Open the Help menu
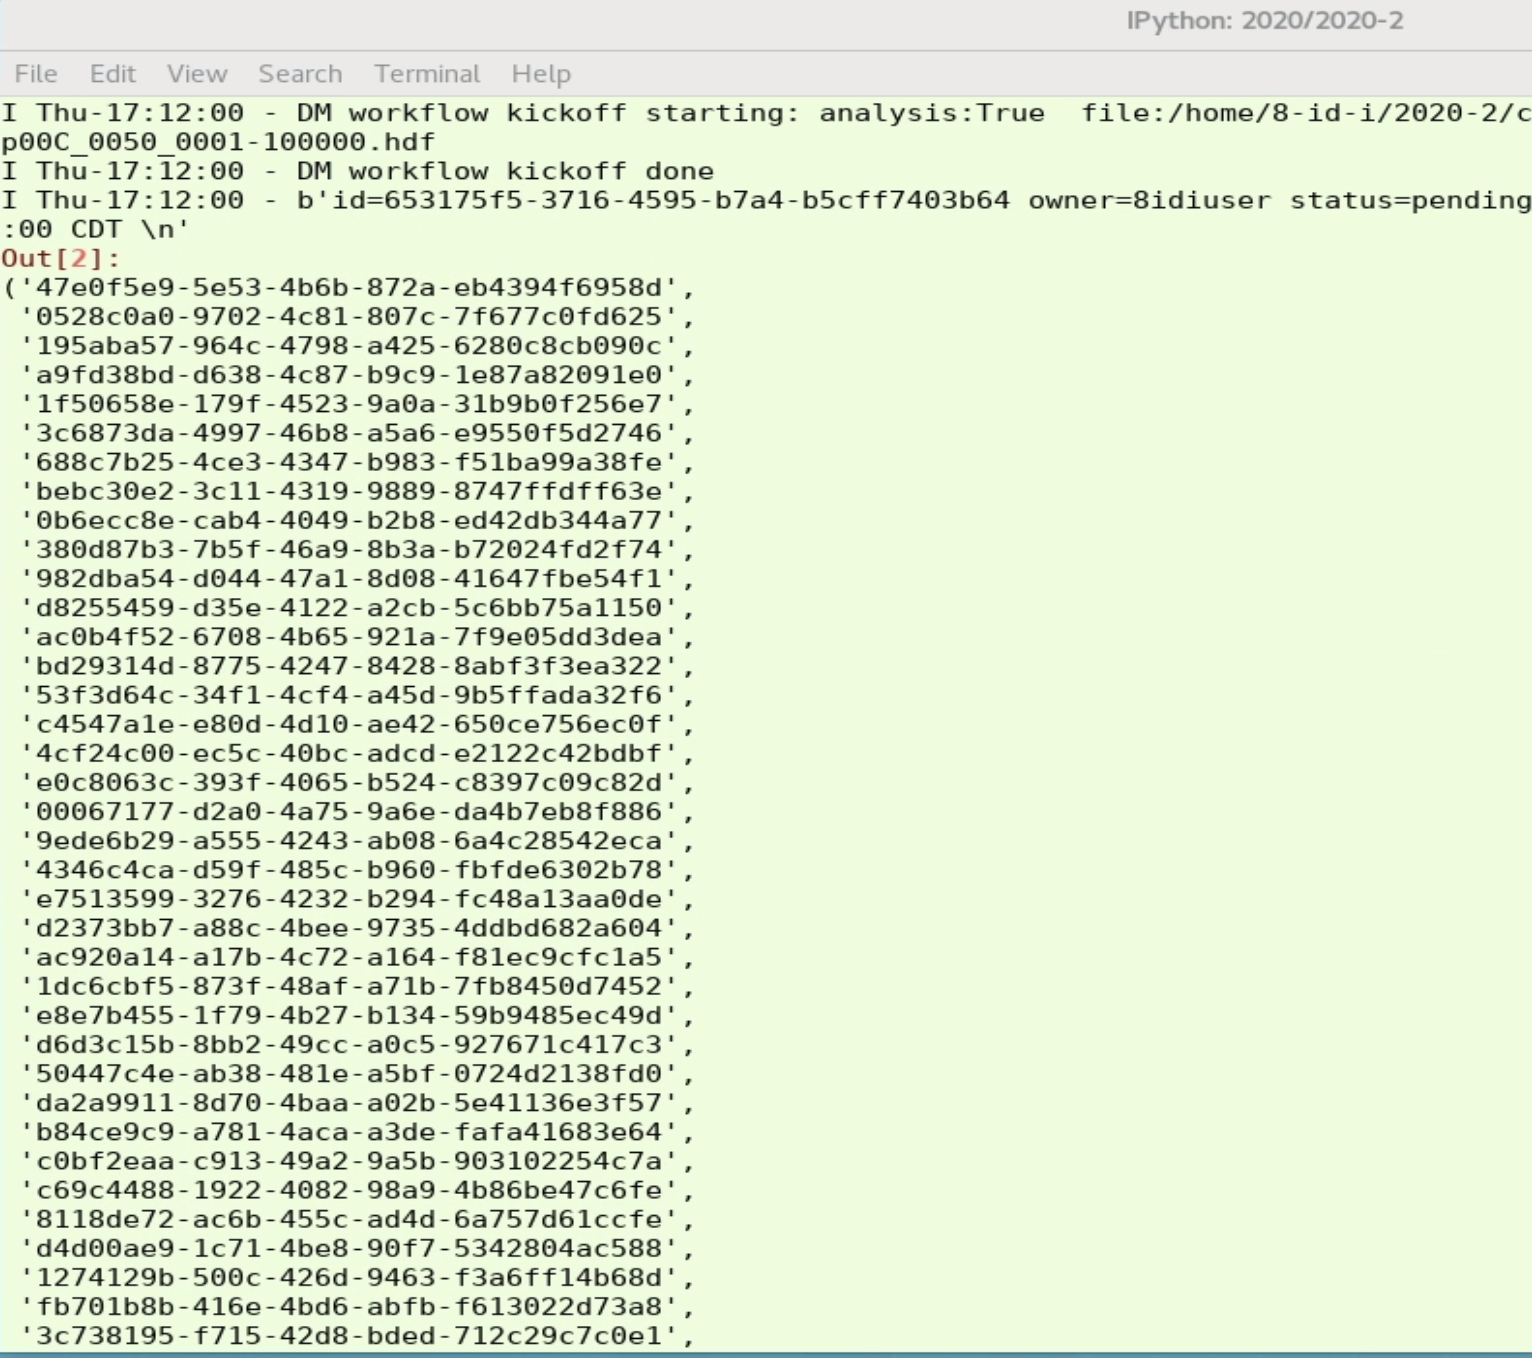The height and width of the screenshot is (1358, 1532). [540, 73]
